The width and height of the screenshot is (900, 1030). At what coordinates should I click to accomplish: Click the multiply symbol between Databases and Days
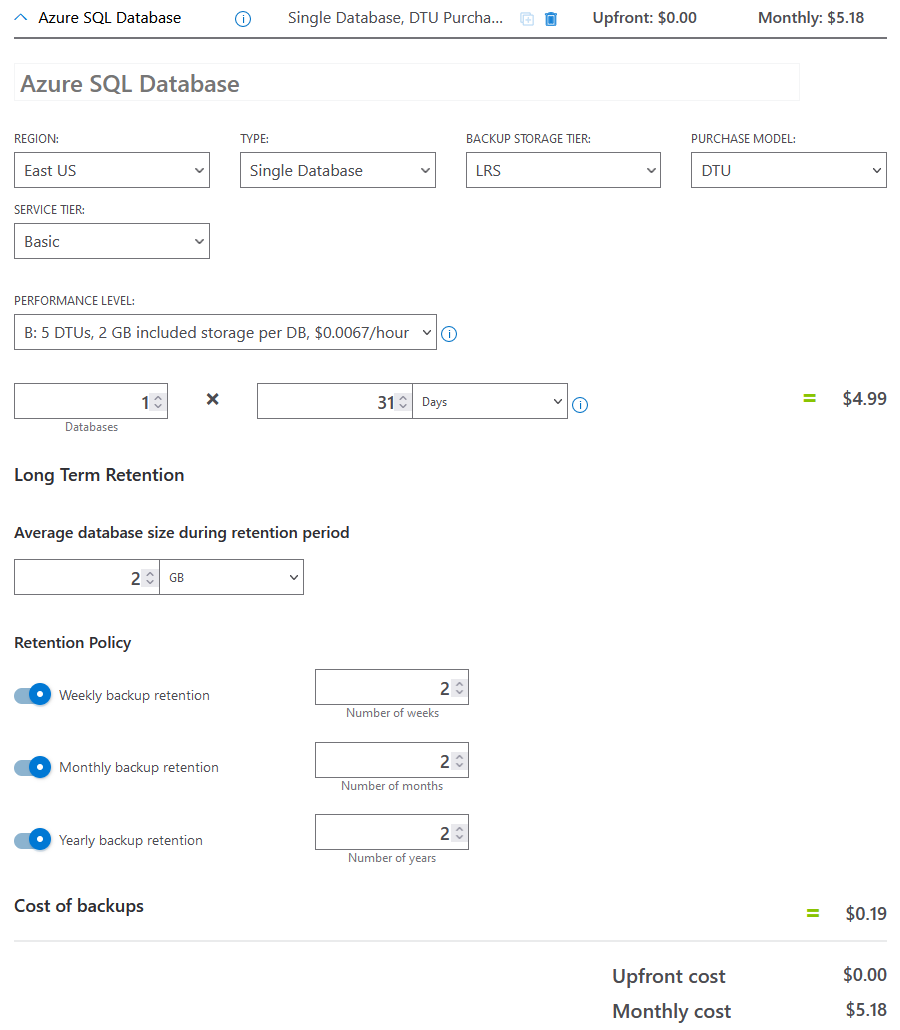(x=212, y=399)
